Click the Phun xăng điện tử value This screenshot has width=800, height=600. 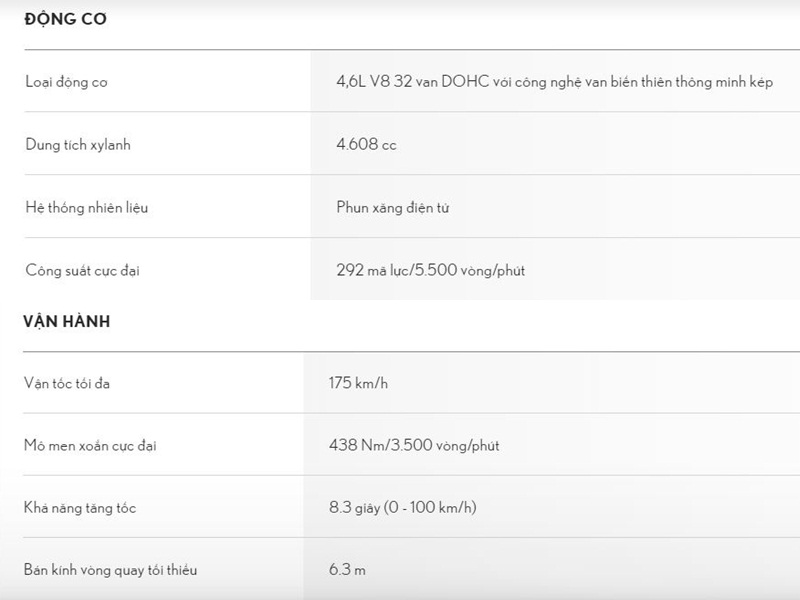tap(392, 207)
